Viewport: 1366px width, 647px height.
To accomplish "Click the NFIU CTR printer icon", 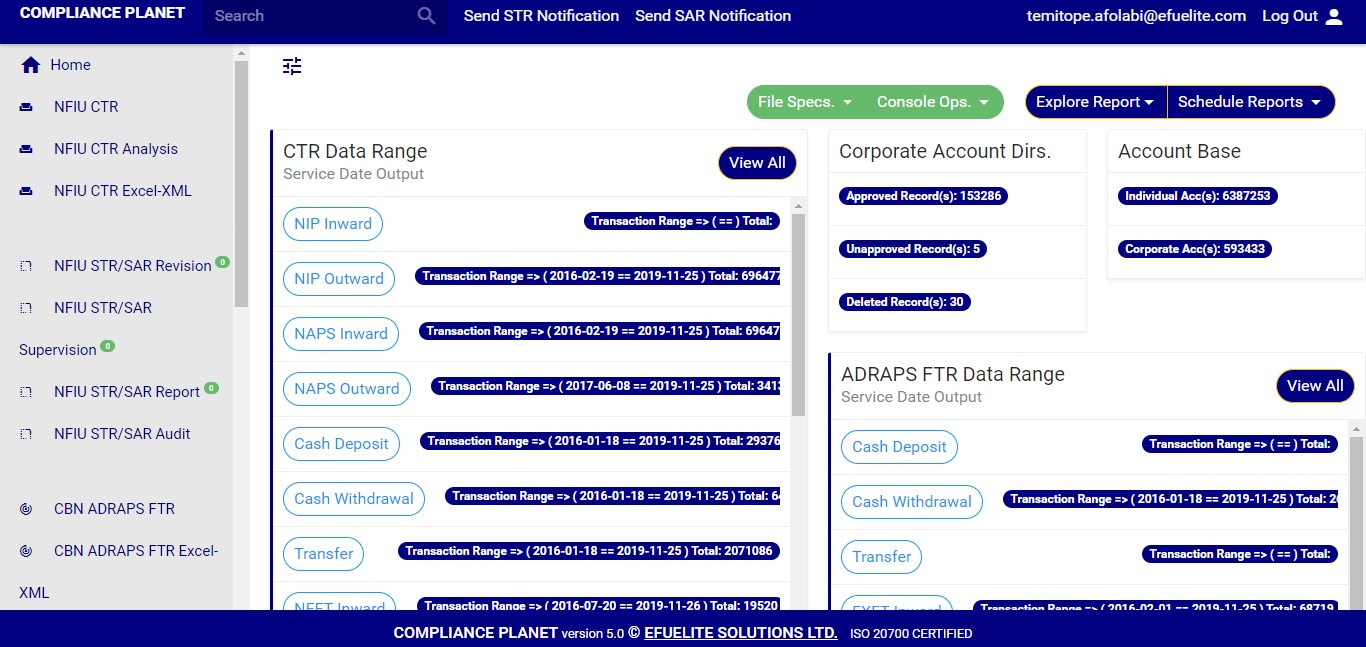I will click(27, 107).
